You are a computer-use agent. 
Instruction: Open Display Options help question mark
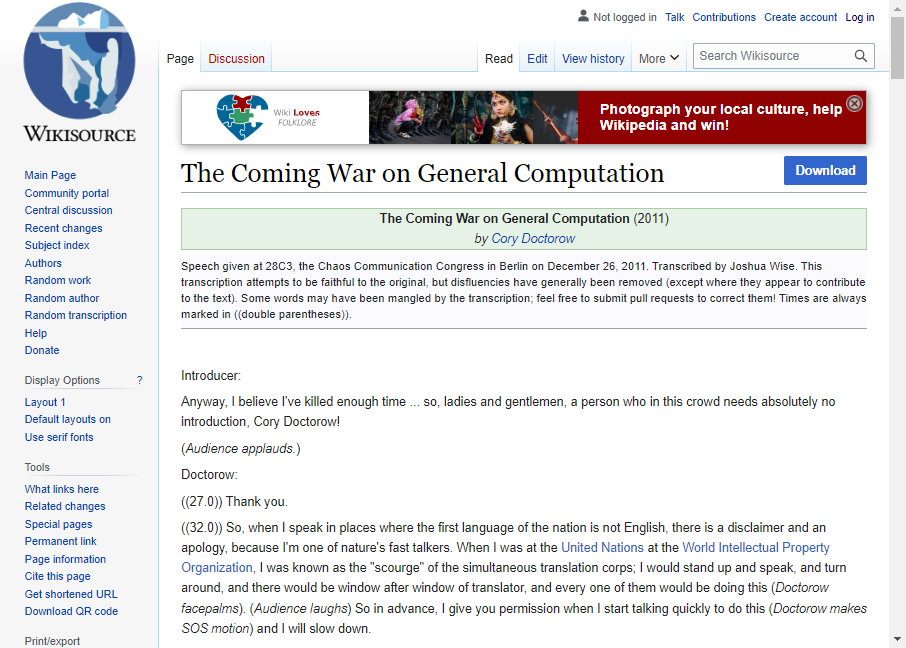(139, 380)
